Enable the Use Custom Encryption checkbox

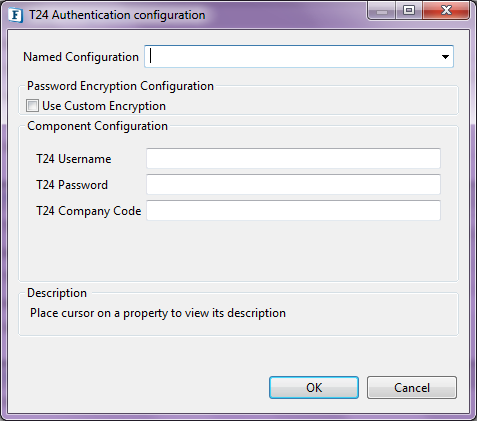[32, 106]
